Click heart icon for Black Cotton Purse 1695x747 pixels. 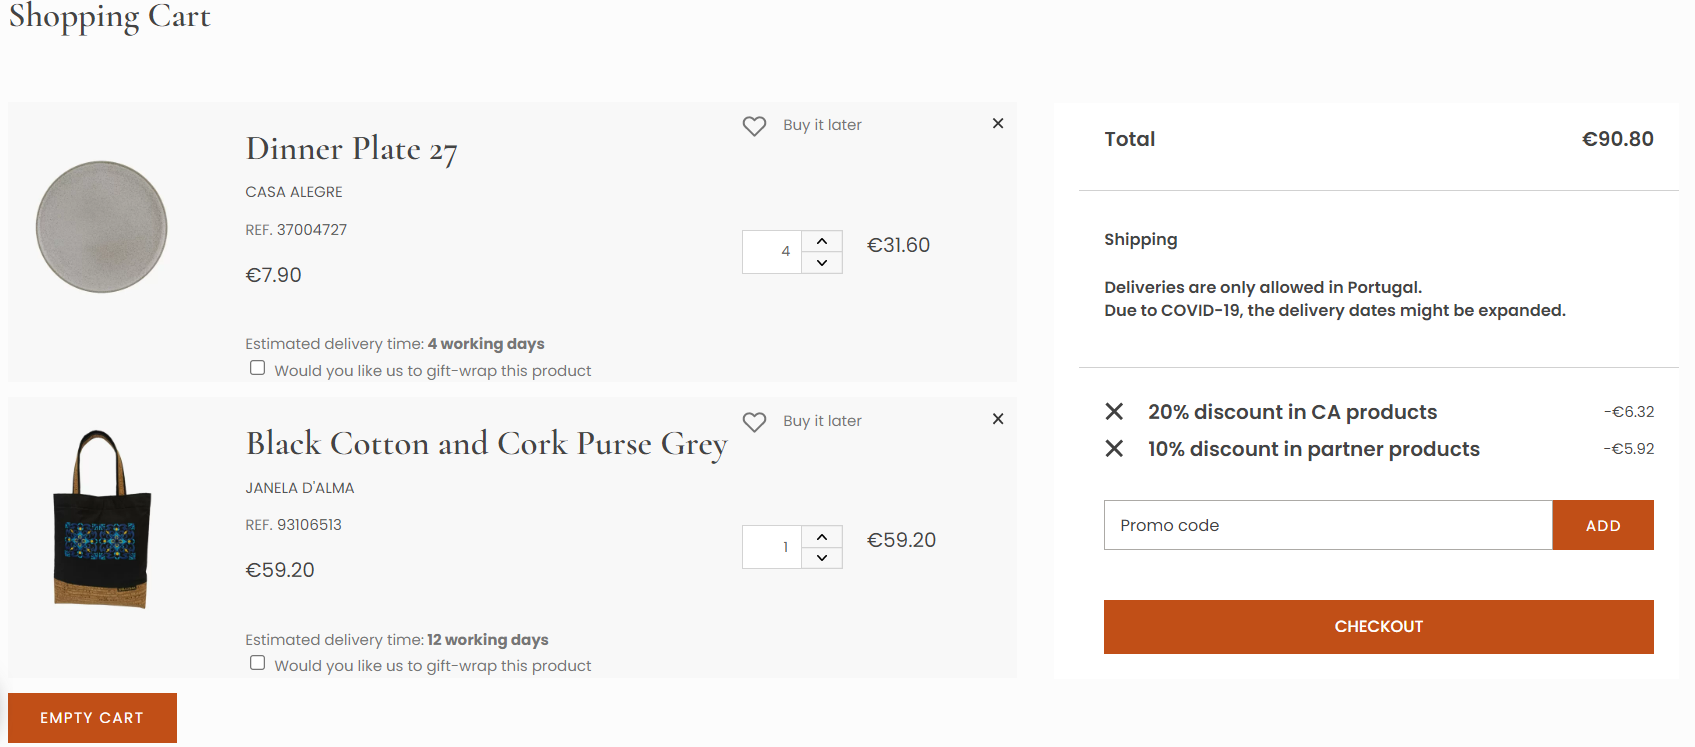754,422
